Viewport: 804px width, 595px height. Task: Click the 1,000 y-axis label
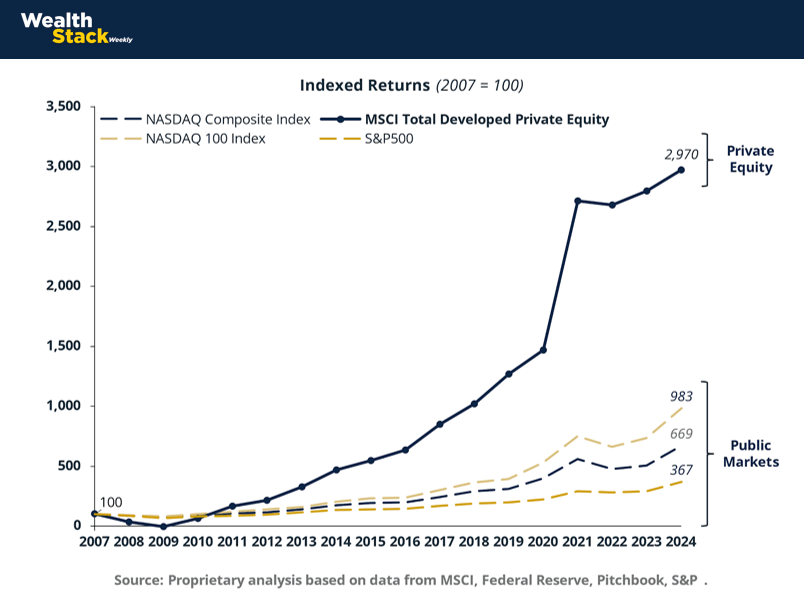click(x=64, y=406)
